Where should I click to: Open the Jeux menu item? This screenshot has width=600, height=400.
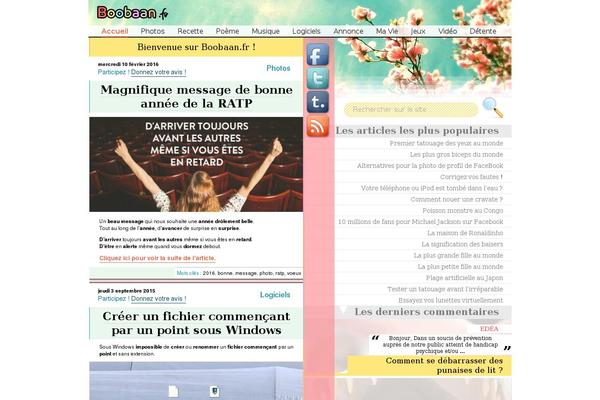(418, 31)
